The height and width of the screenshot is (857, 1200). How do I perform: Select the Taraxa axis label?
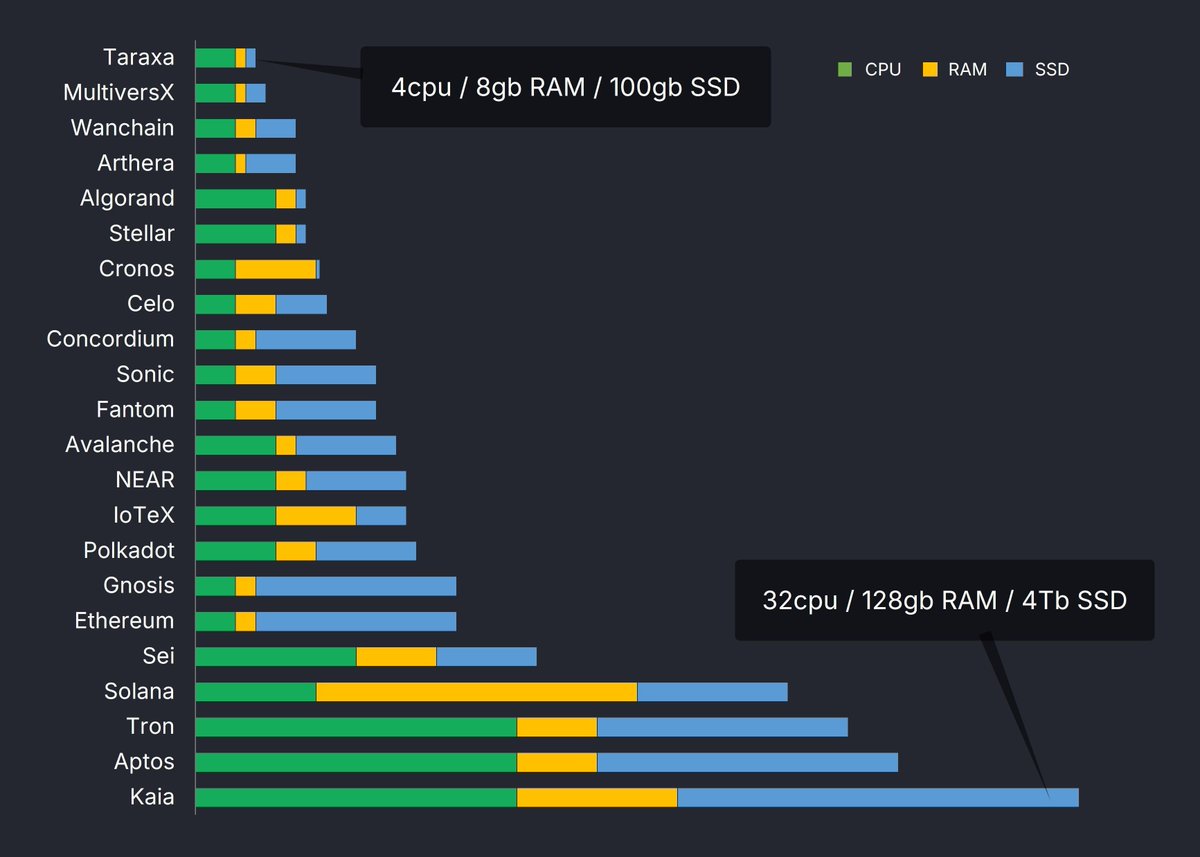pos(139,57)
